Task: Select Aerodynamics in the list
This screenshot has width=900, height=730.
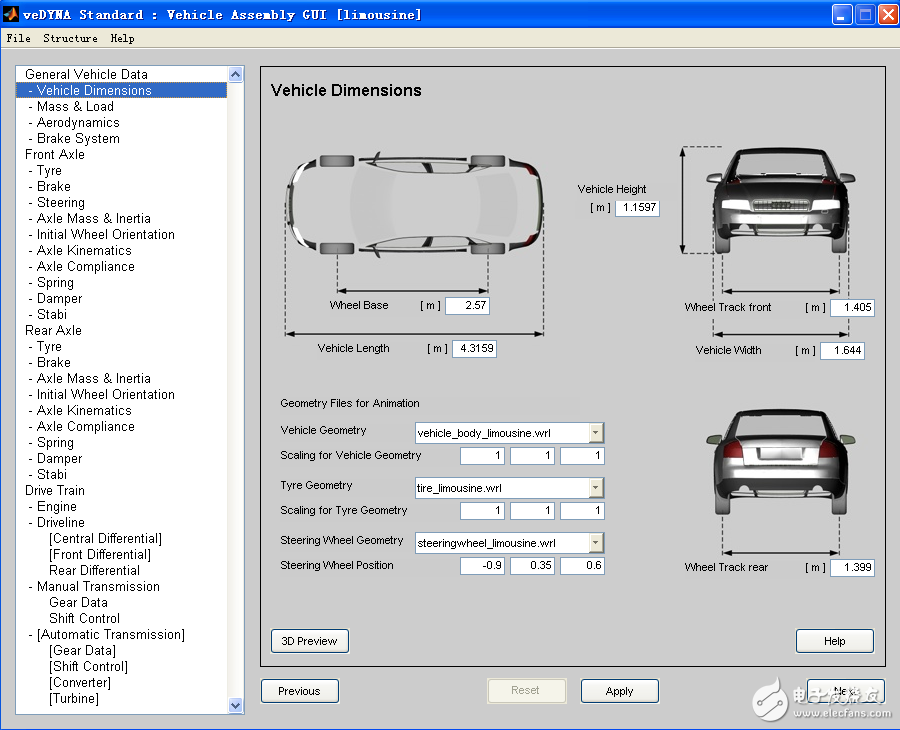Action: coord(78,122)
